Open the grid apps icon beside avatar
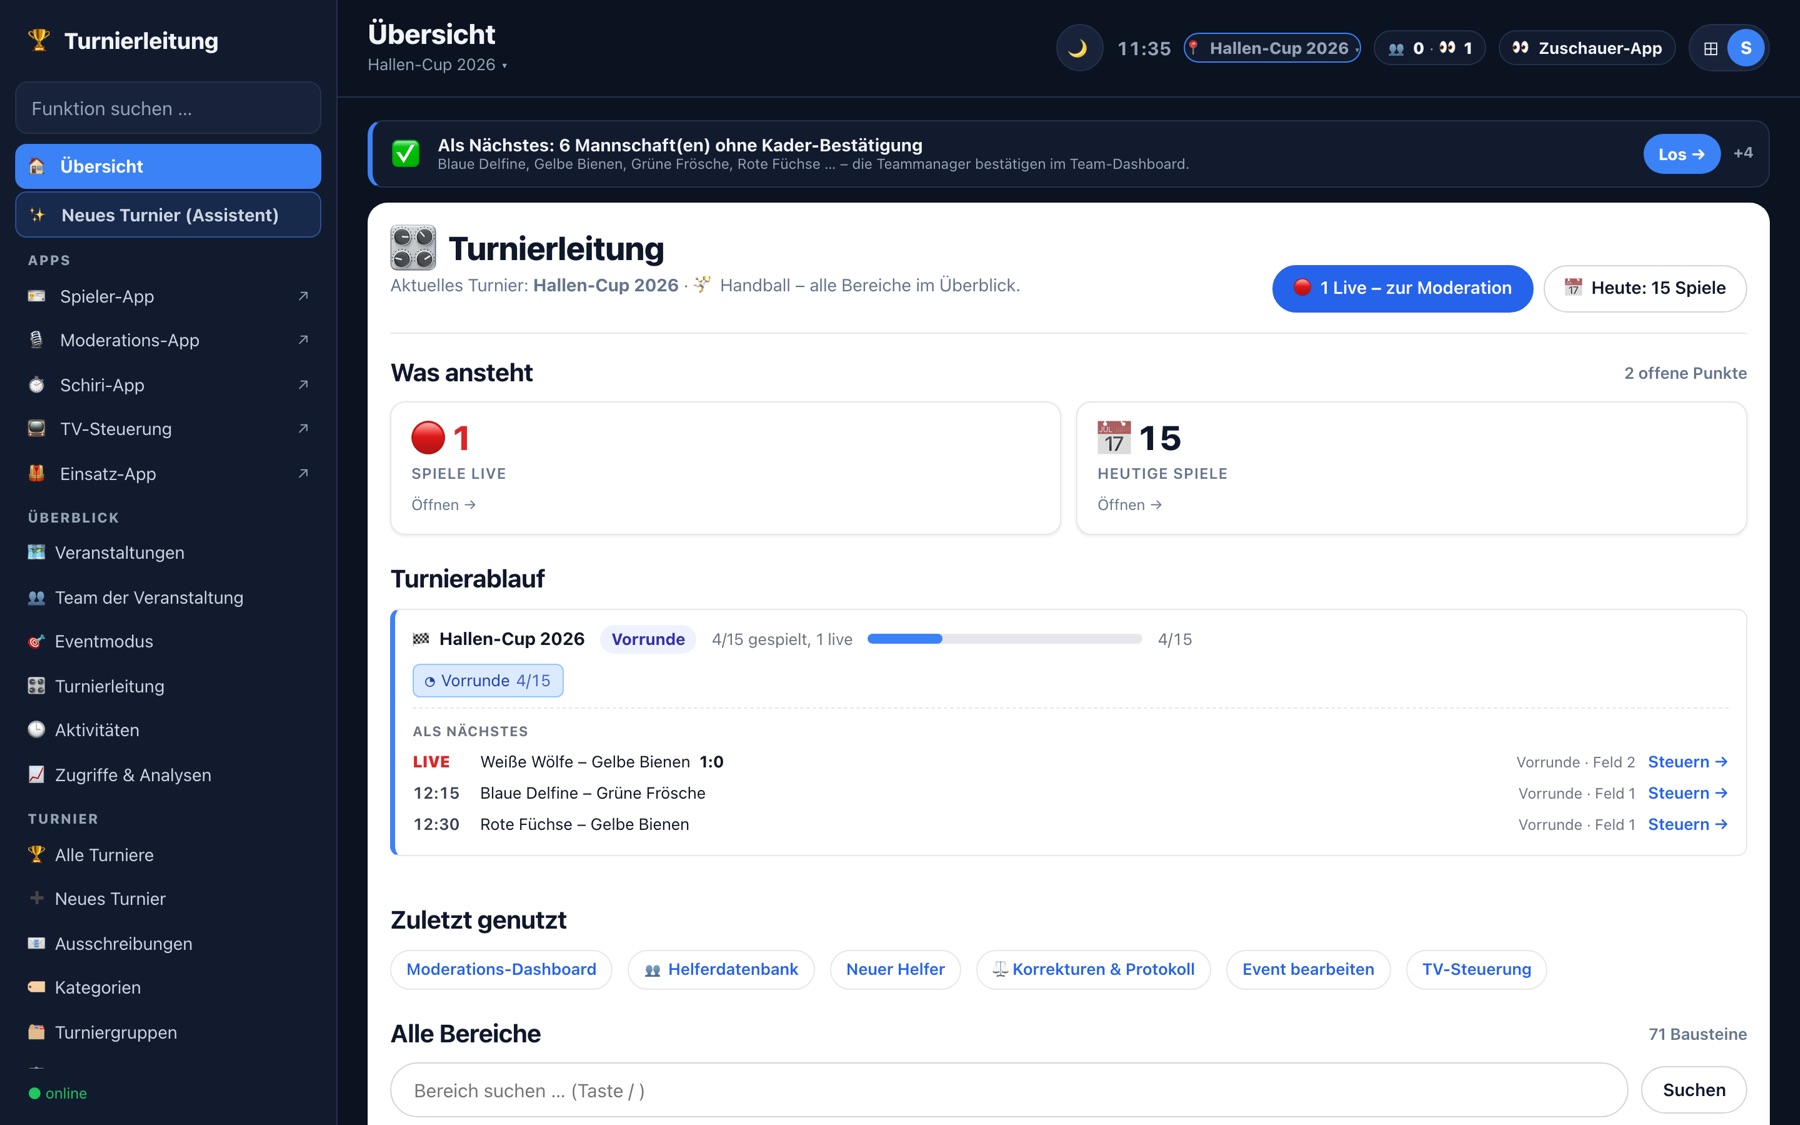Viewport: 1800px width, 1125px height. 1711,48
